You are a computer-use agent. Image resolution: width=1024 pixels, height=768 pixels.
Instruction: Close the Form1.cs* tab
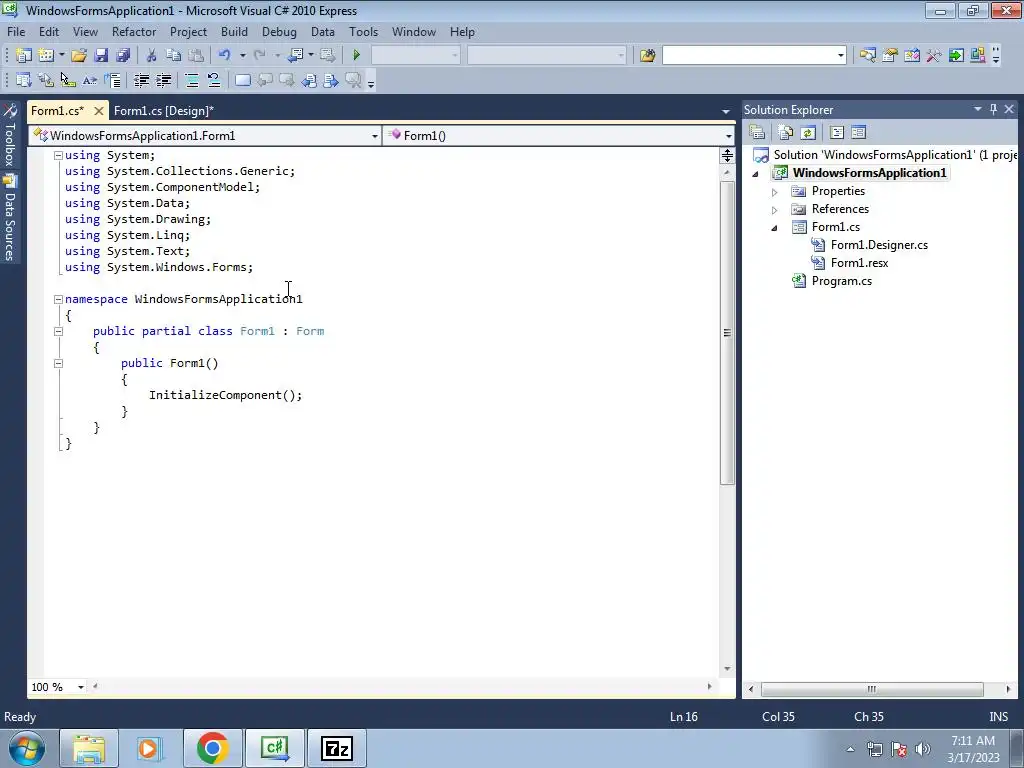pyautogui.click(x=99, y=111)
